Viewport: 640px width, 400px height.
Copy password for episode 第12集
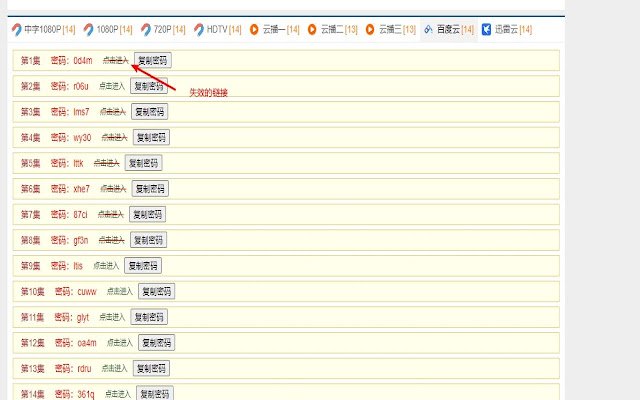(157, 343)
